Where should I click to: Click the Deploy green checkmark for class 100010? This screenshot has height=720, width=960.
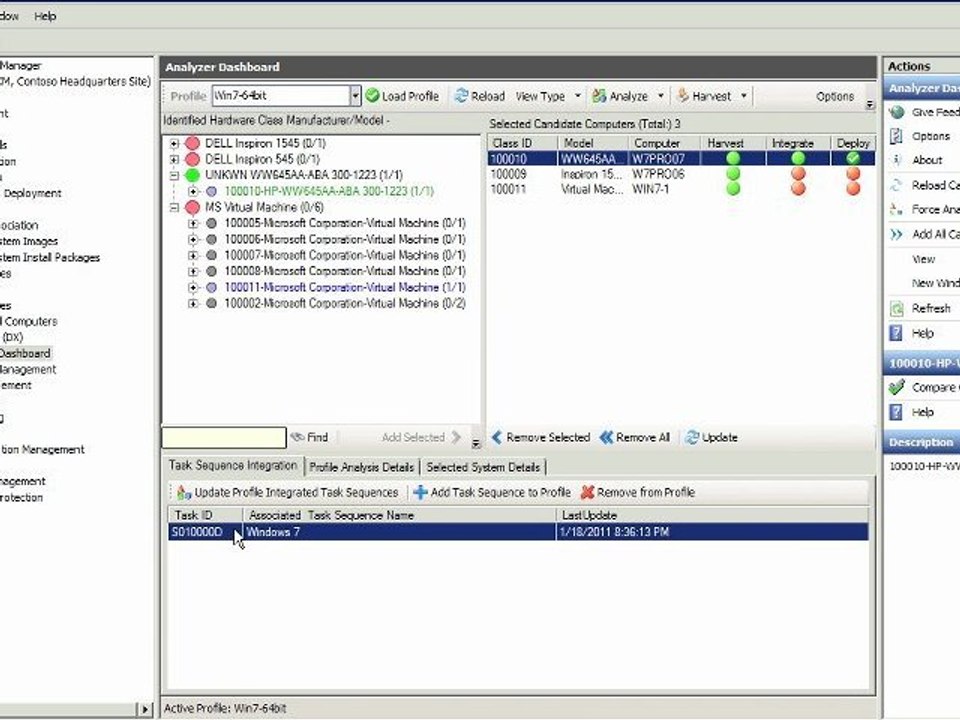(853, 159)
